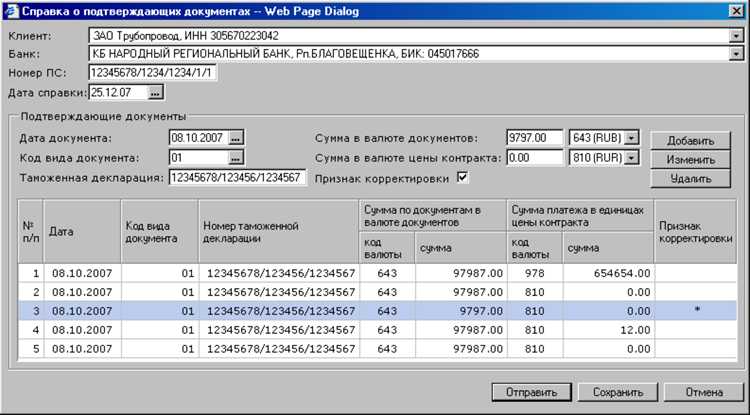The height and width of the screenshot is (415, 750).
Task: Focus the Таможенная декларация field
Action: 237,177
